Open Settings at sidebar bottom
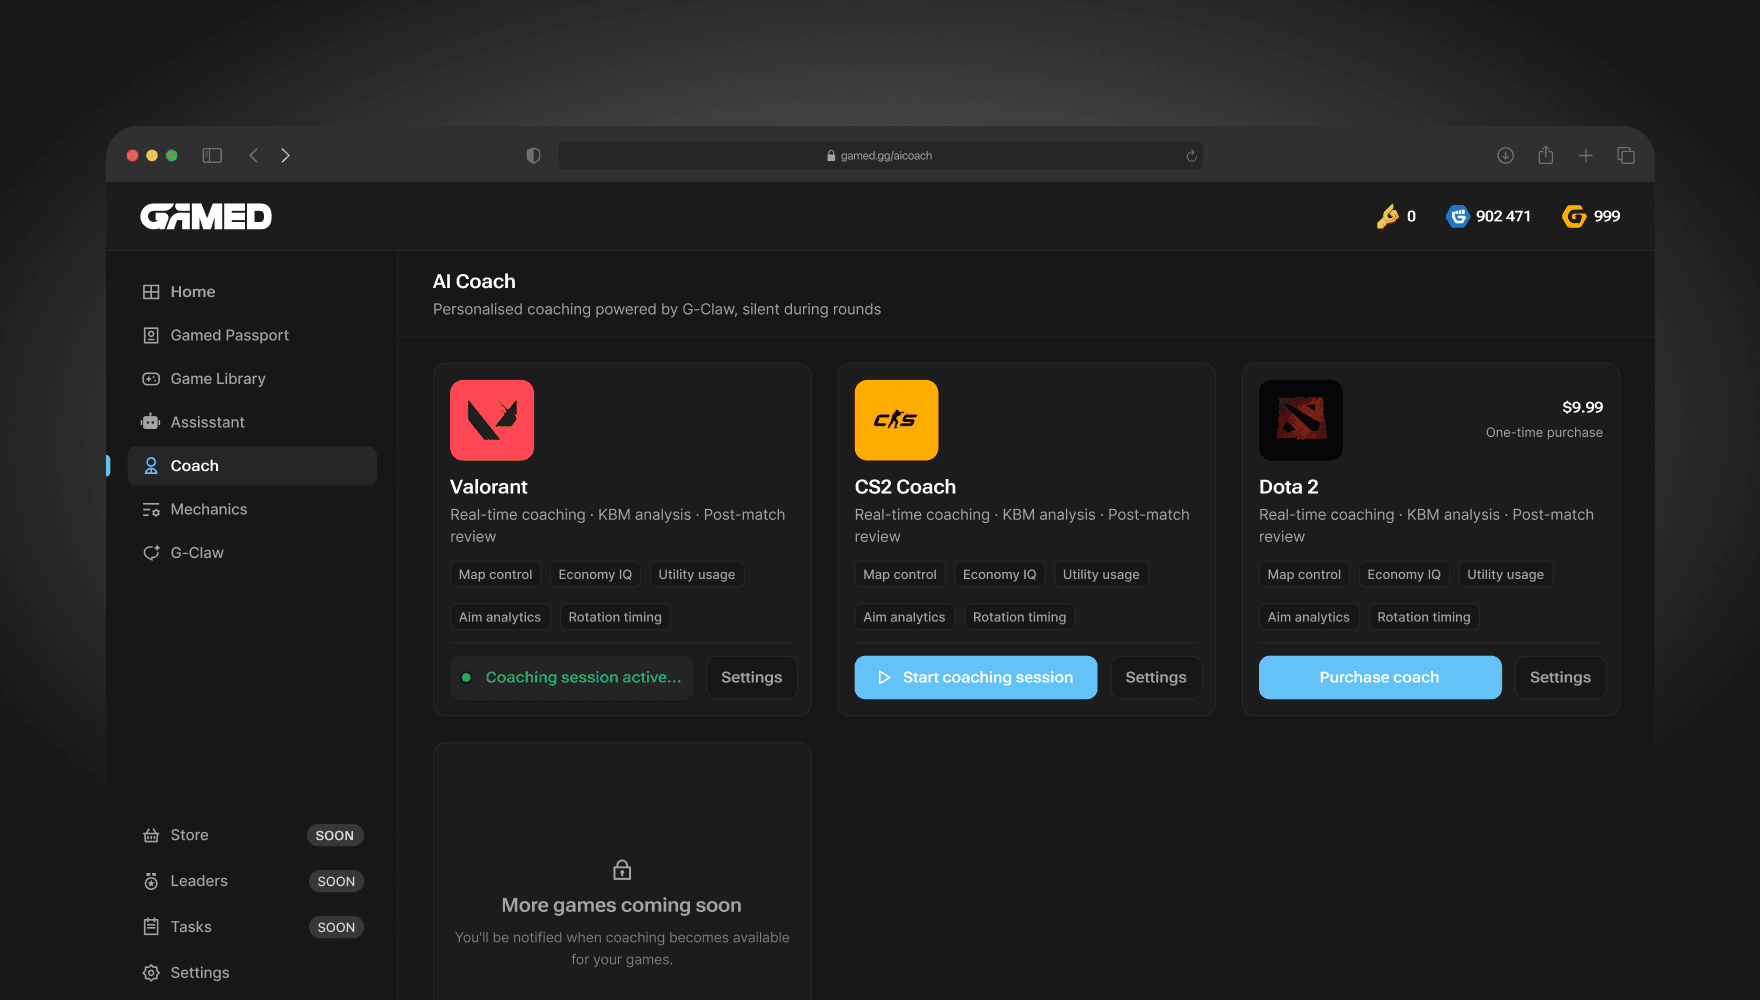The width and height of the screenshot is (1760, 1000). click(252, 973)
